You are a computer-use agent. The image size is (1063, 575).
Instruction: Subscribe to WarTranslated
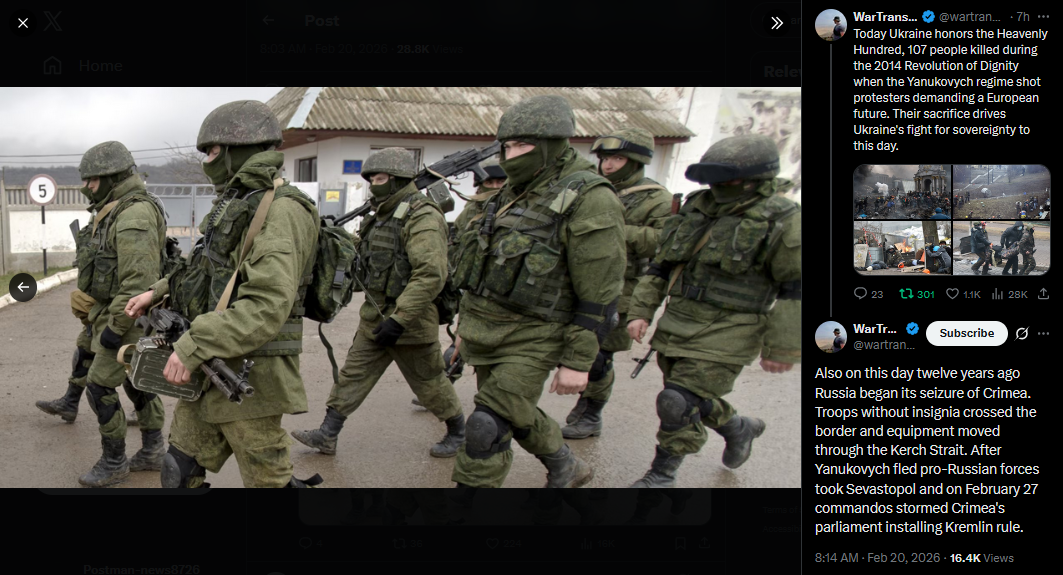pyautogui.click(x=966, y=334)
